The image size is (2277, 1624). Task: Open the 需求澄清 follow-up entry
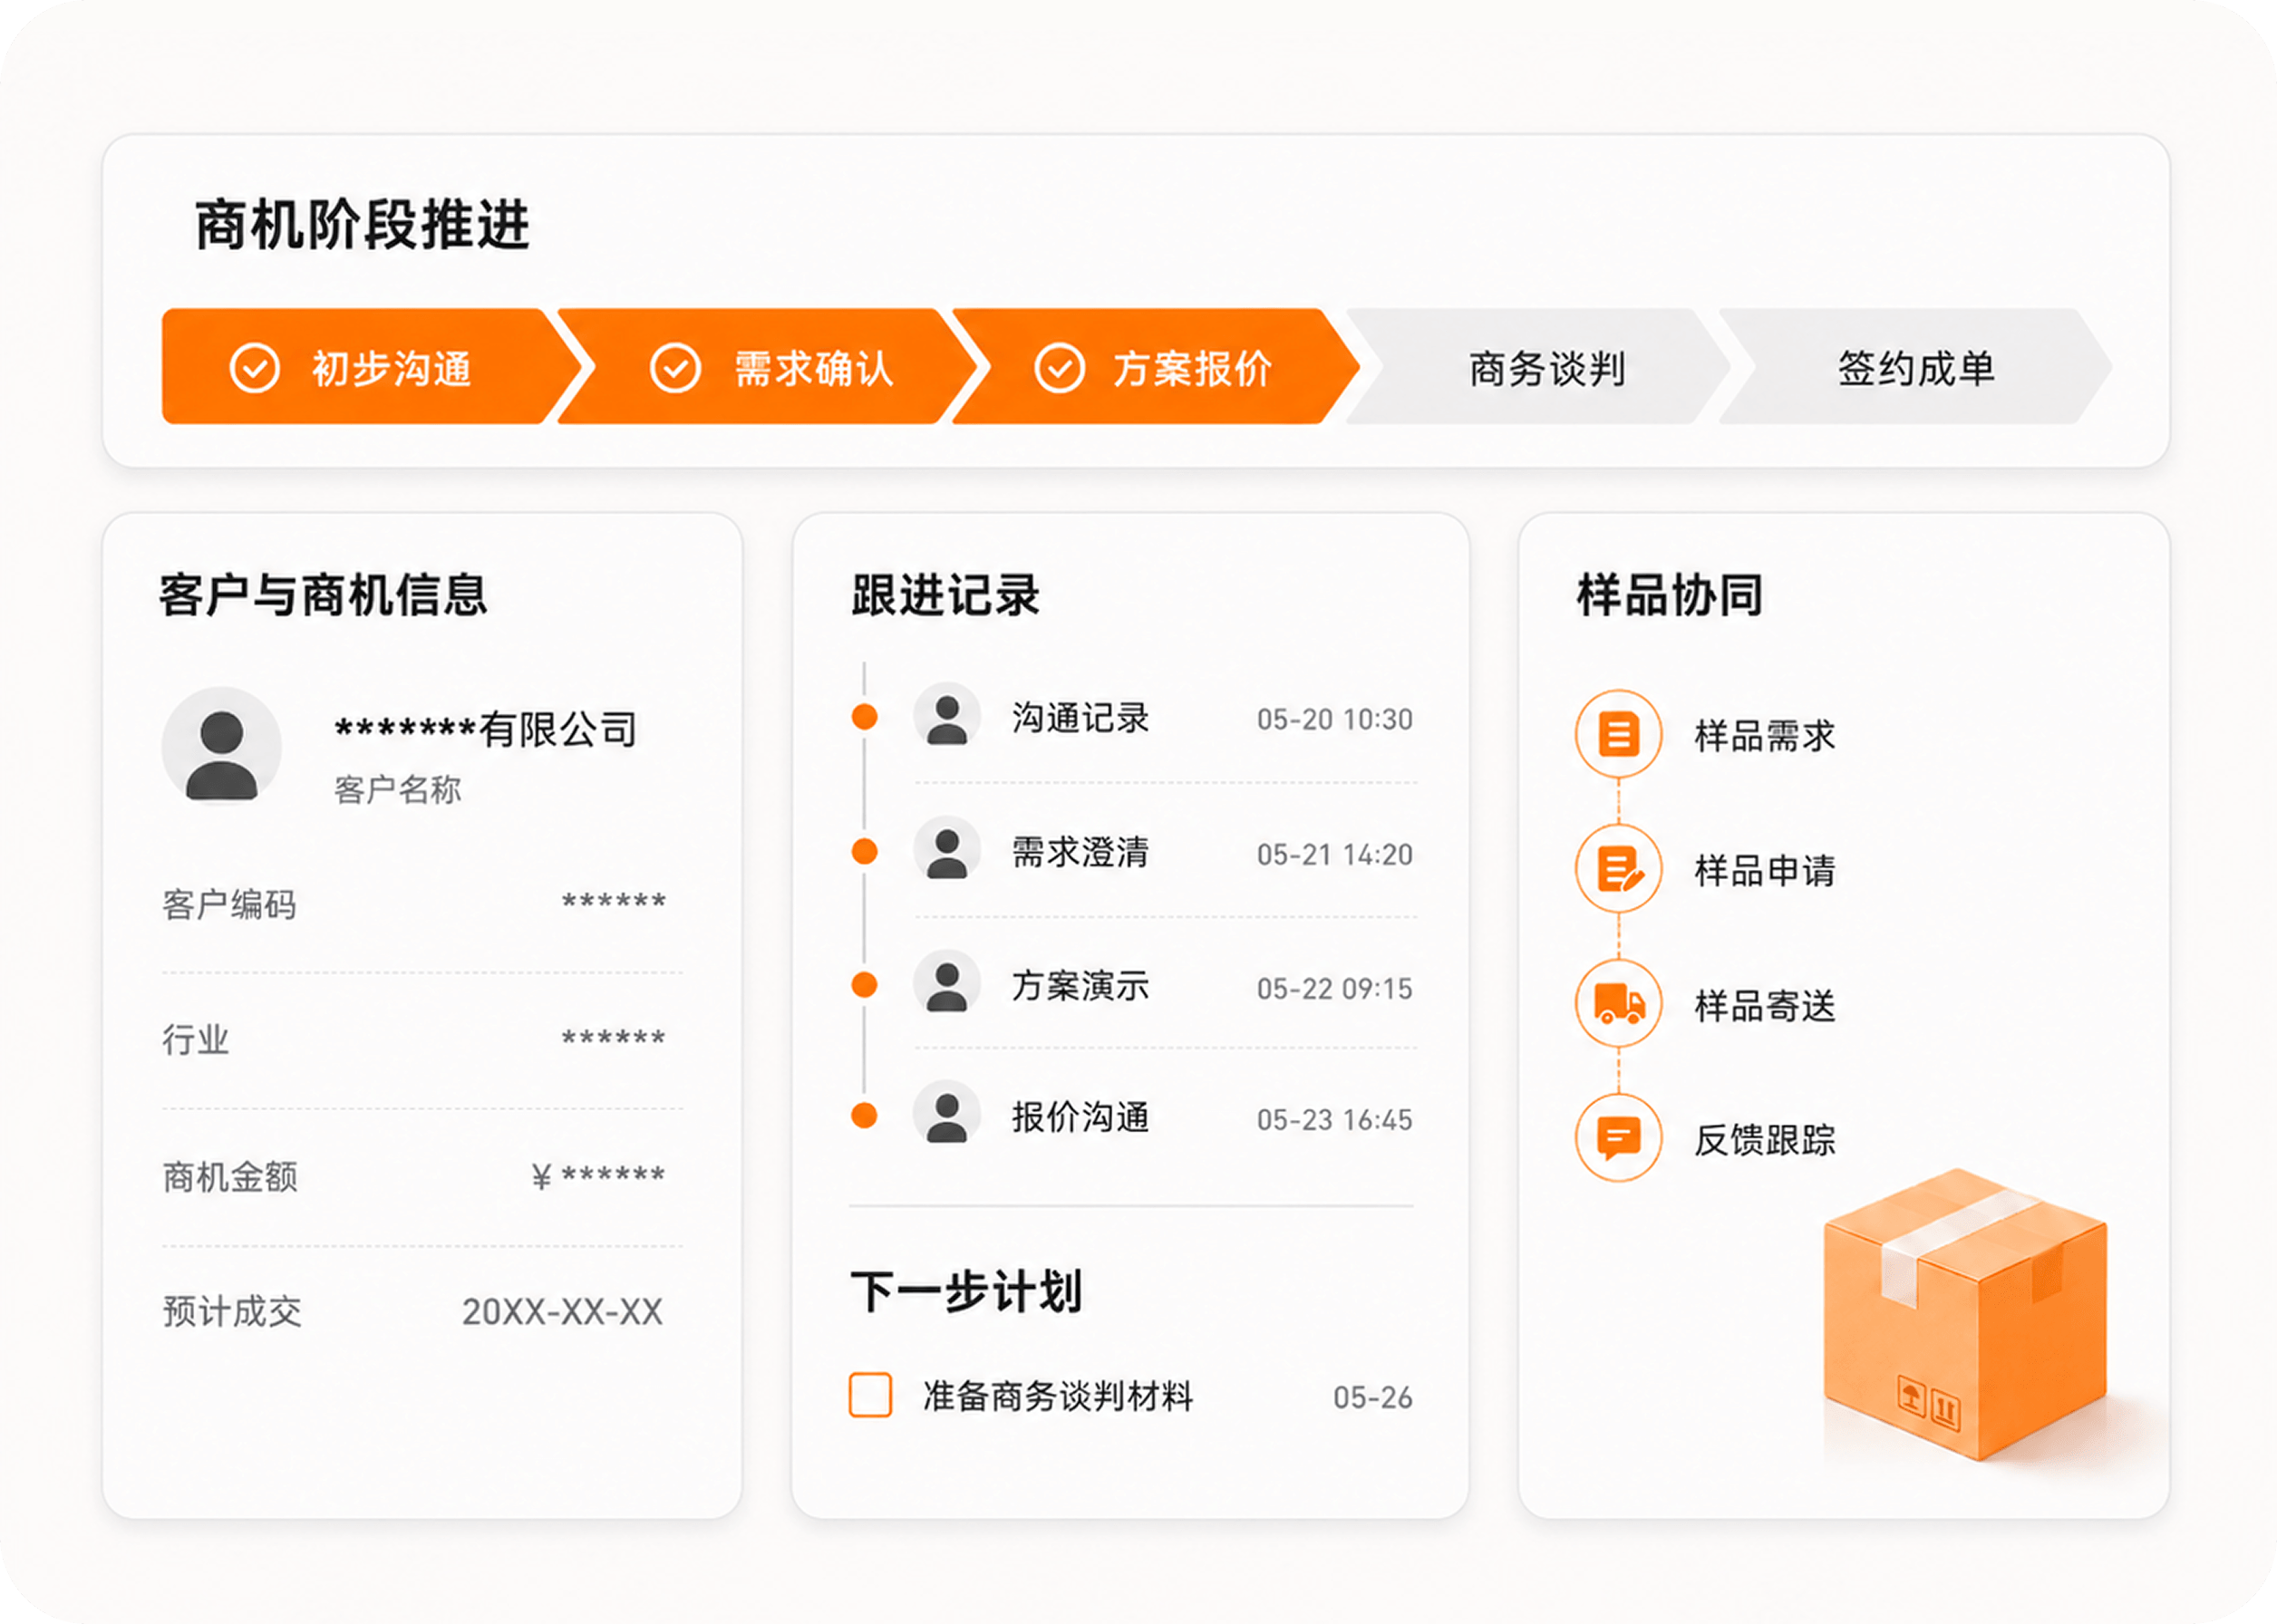click(1080, 852)
